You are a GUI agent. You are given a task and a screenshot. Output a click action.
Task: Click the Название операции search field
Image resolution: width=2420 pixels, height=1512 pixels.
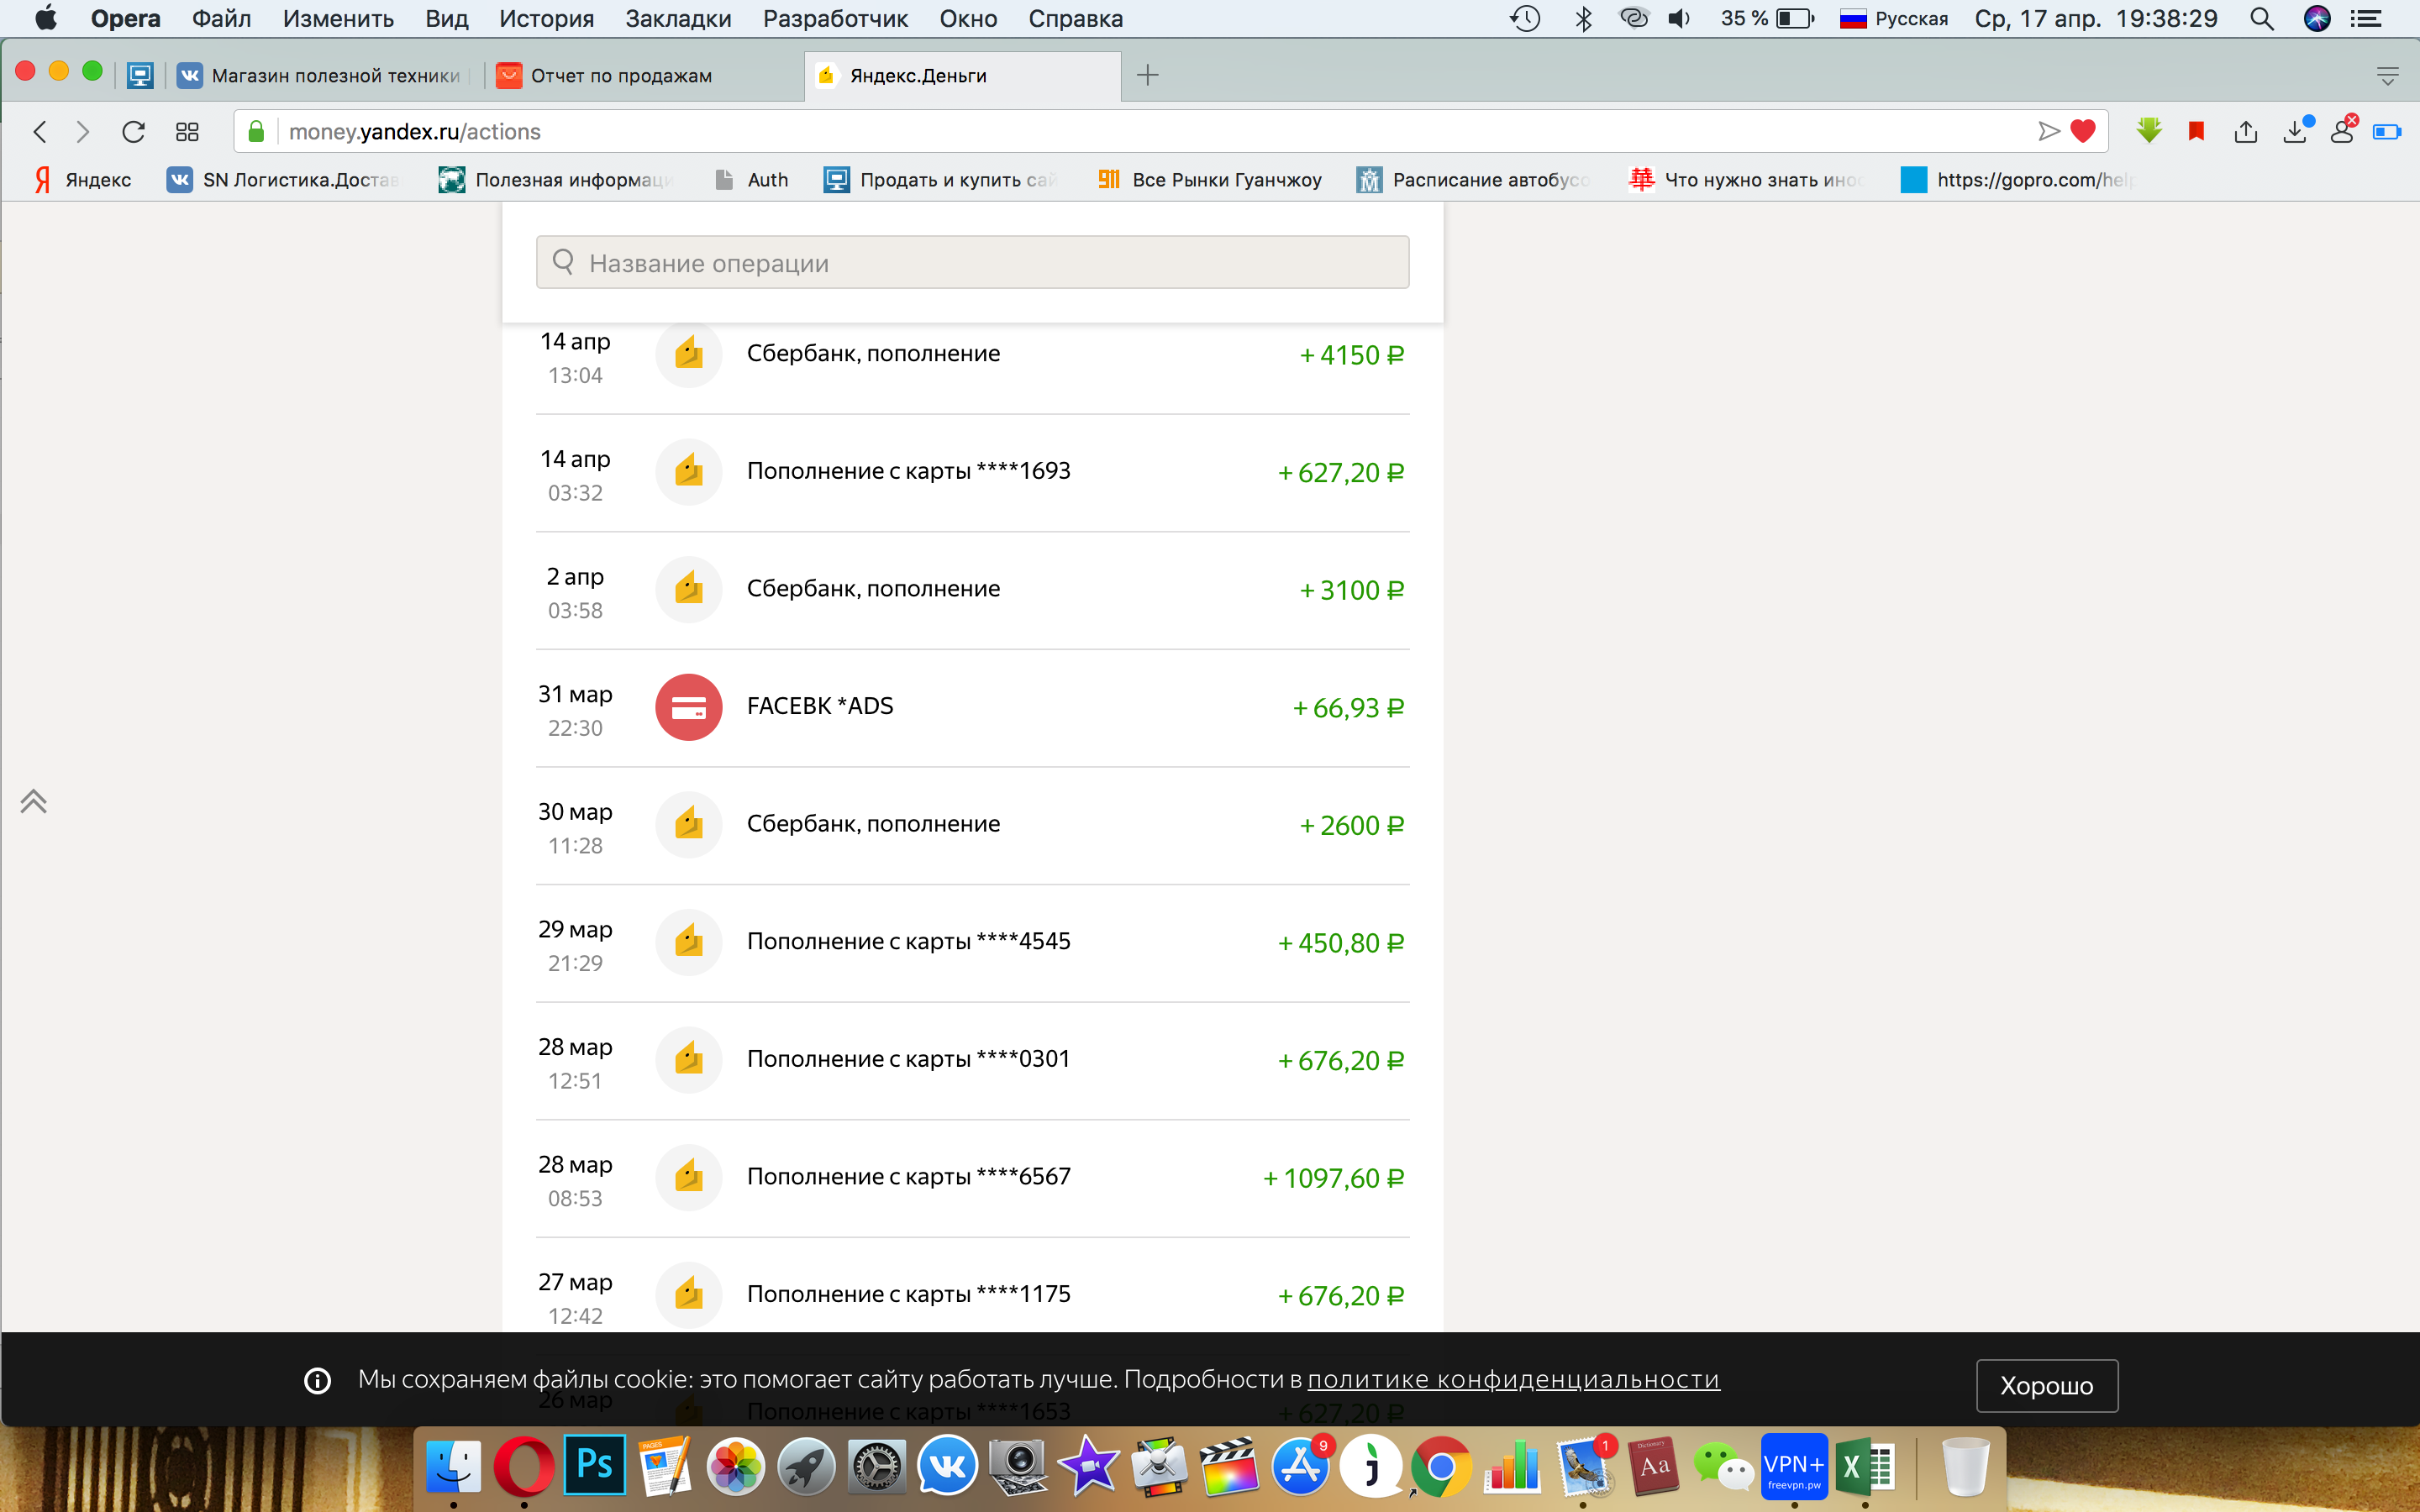coord(972,262)
